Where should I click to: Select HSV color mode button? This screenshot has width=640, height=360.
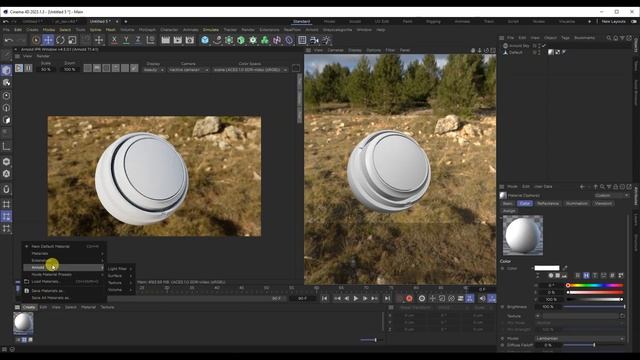point(586,276)
